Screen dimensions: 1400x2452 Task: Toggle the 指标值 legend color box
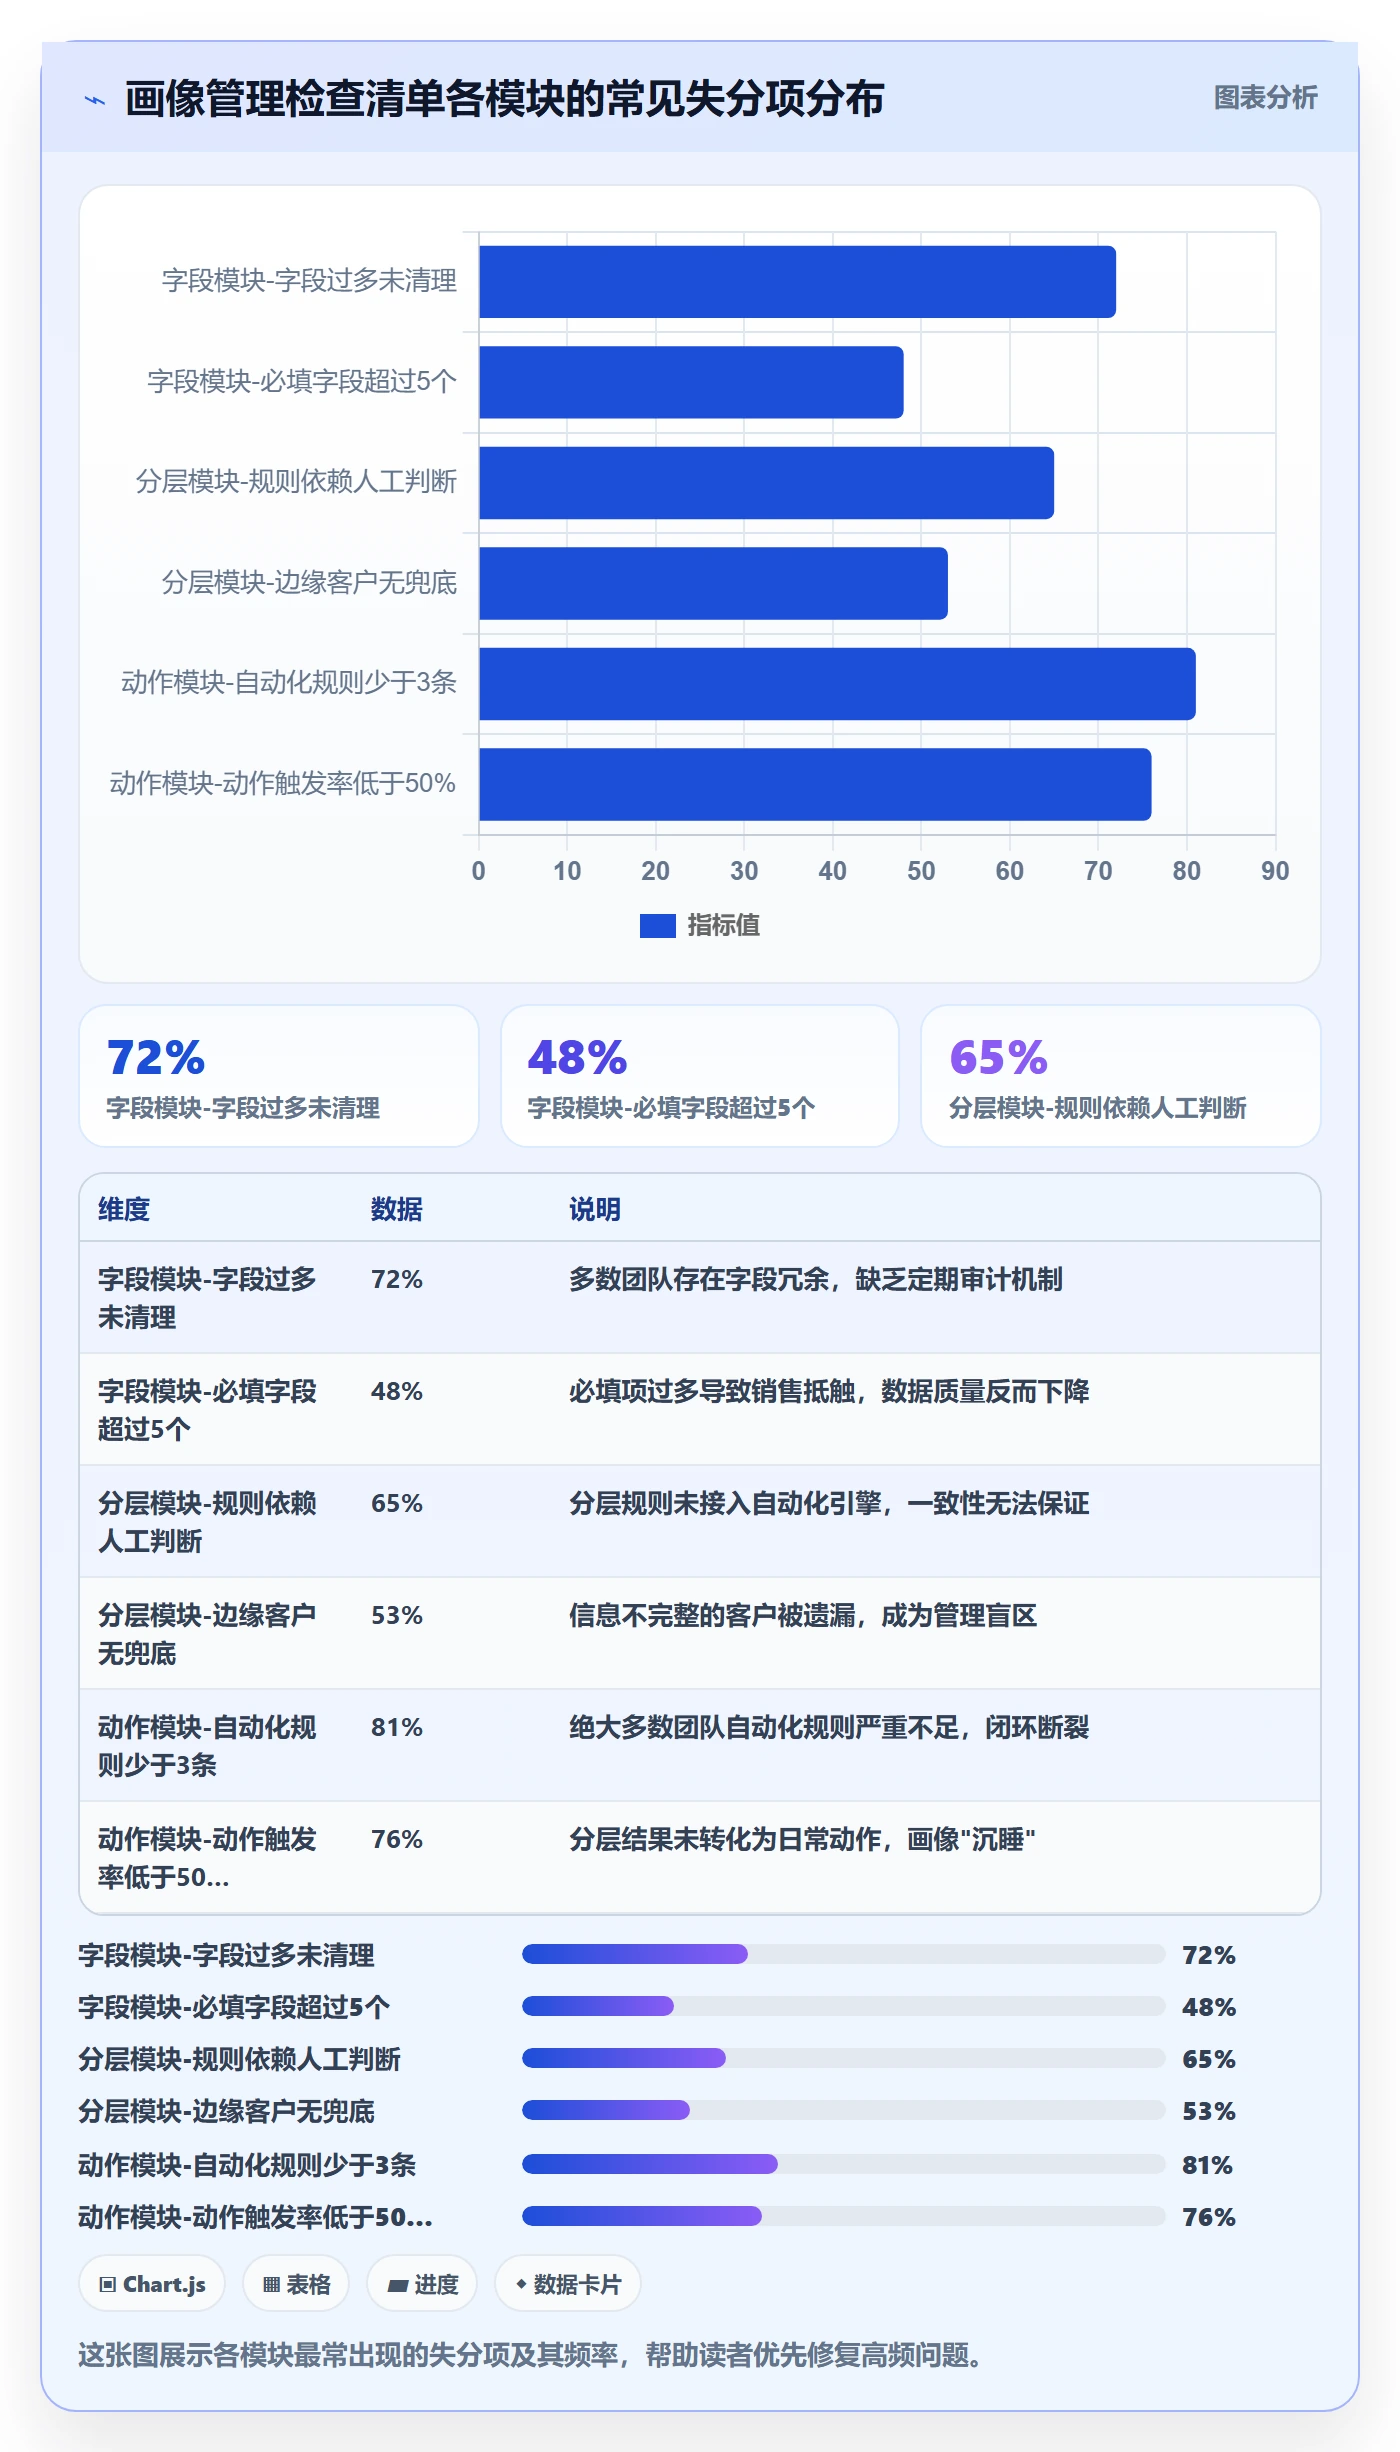coord(657,926)
